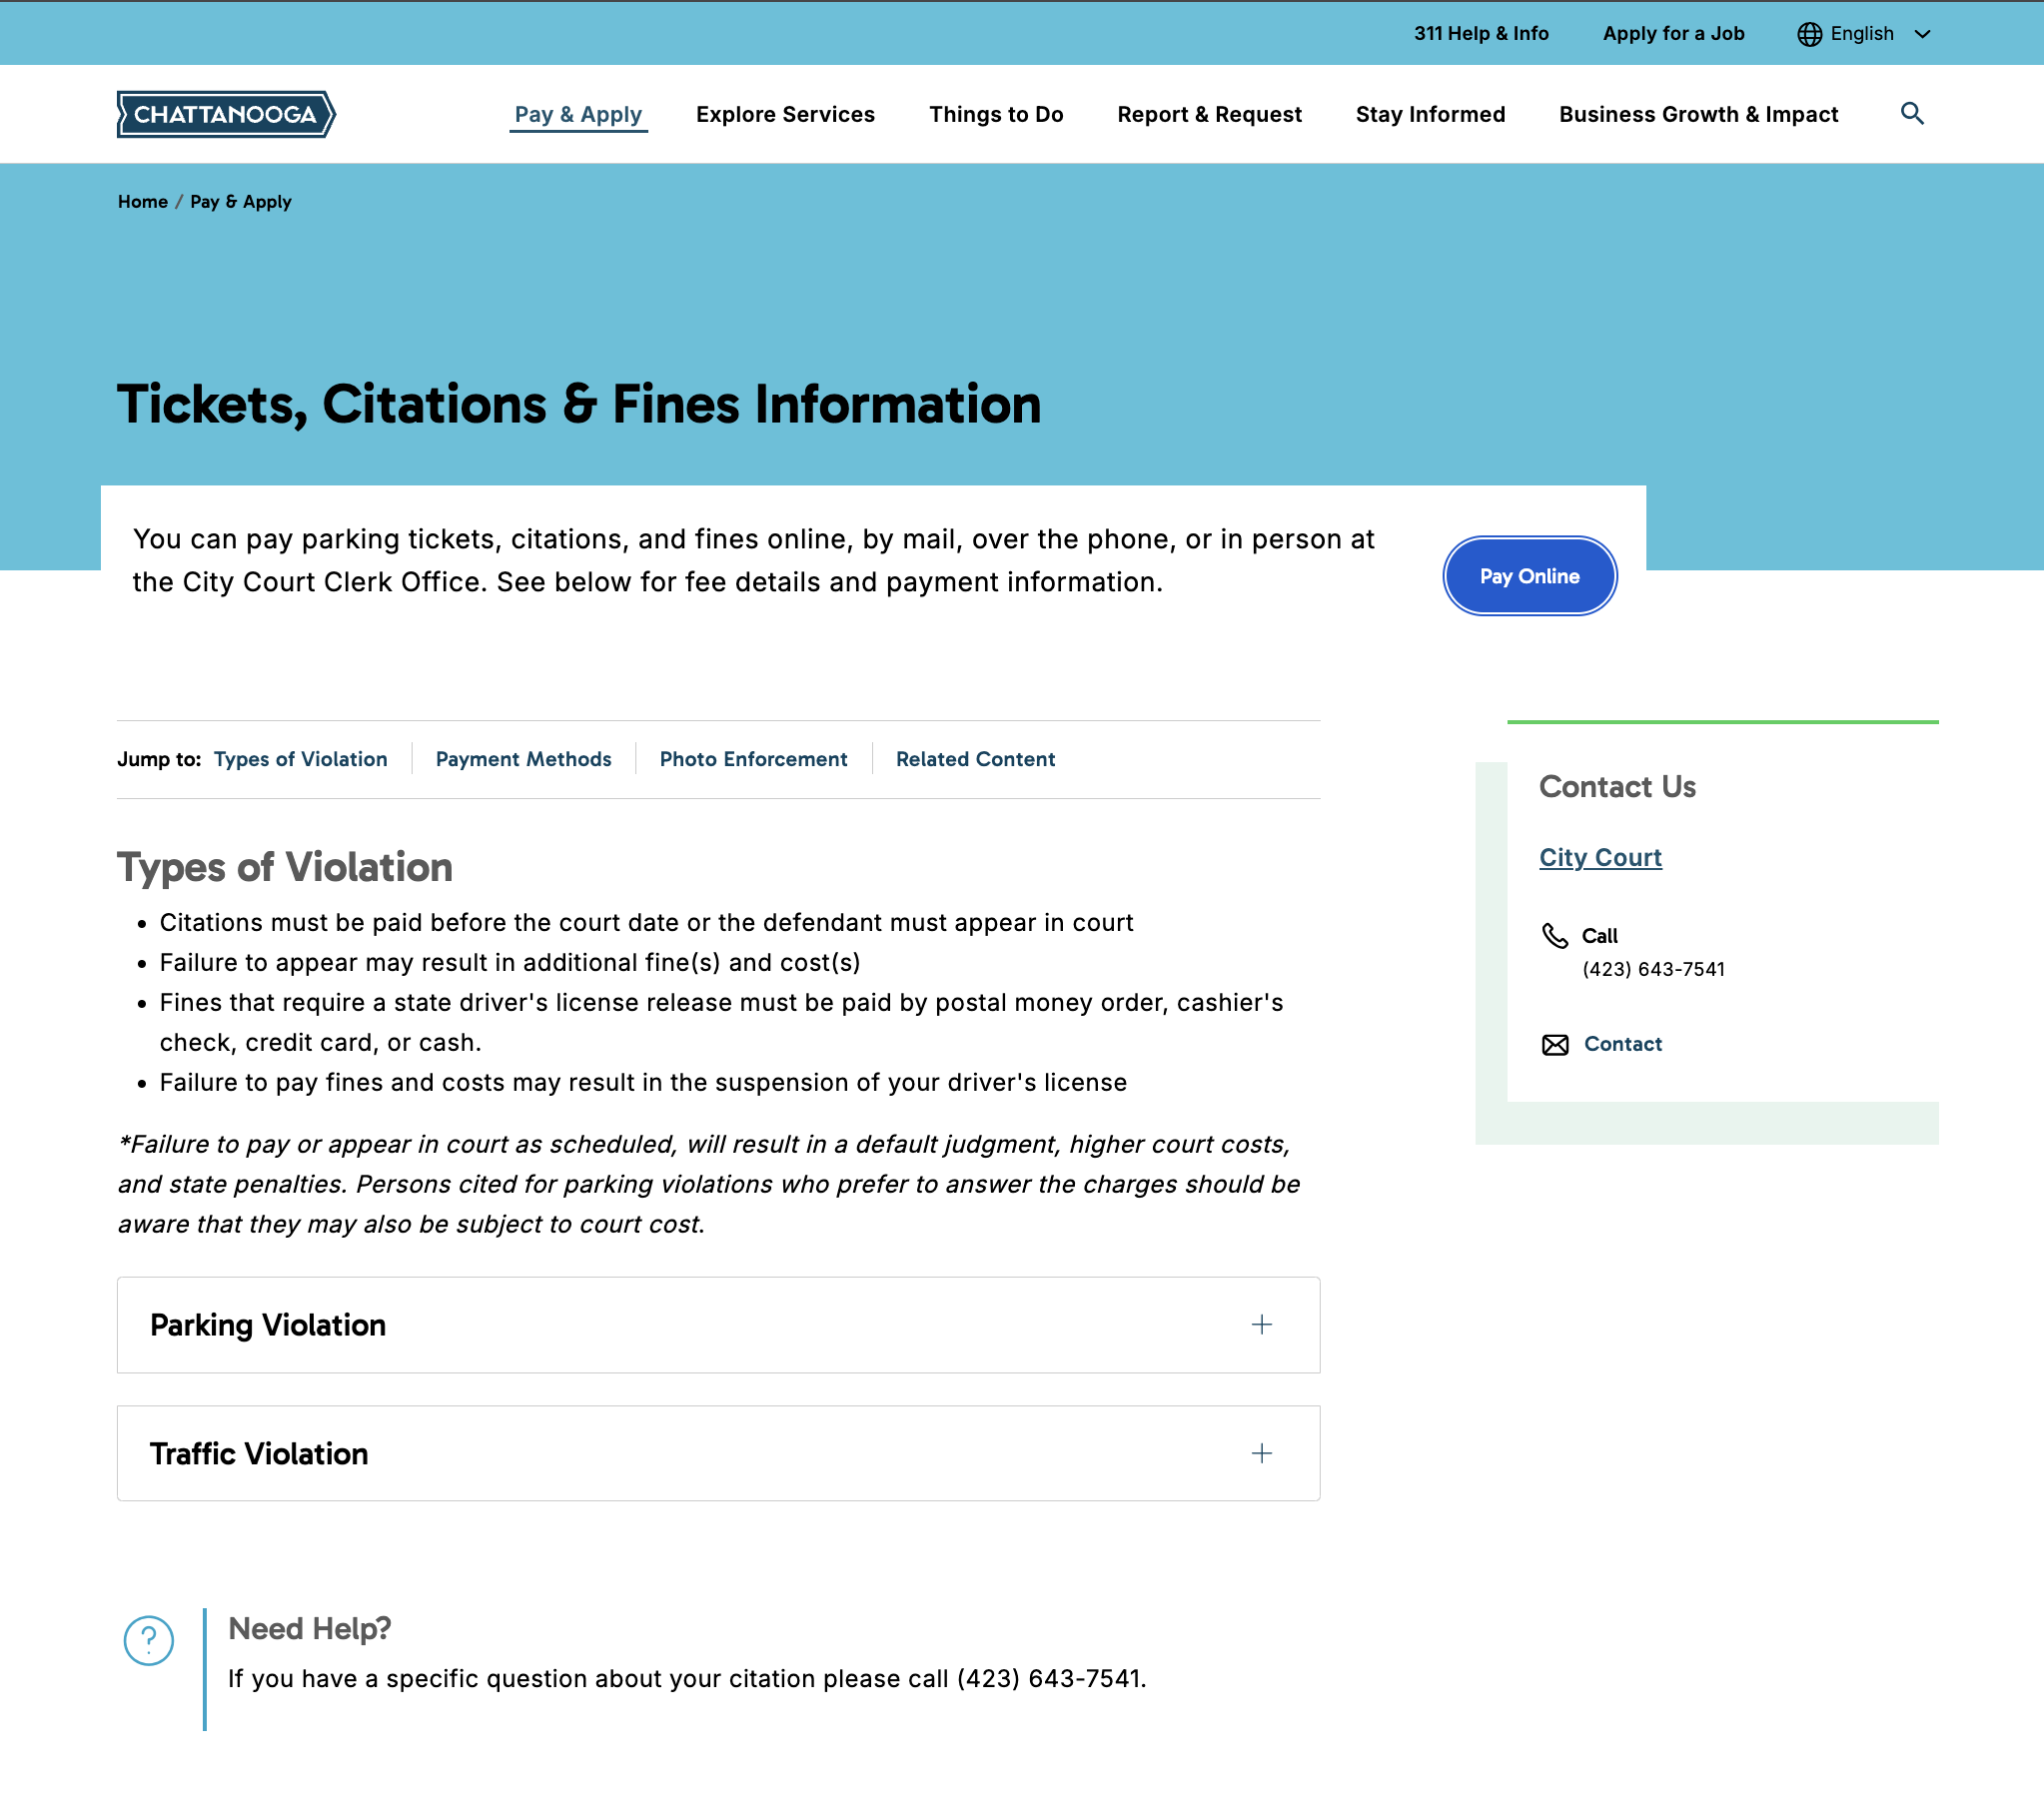This screenshot has height=1800, width=2044.
Task: Jump to Photo Enforcement section
Action: tap(753, 759)
